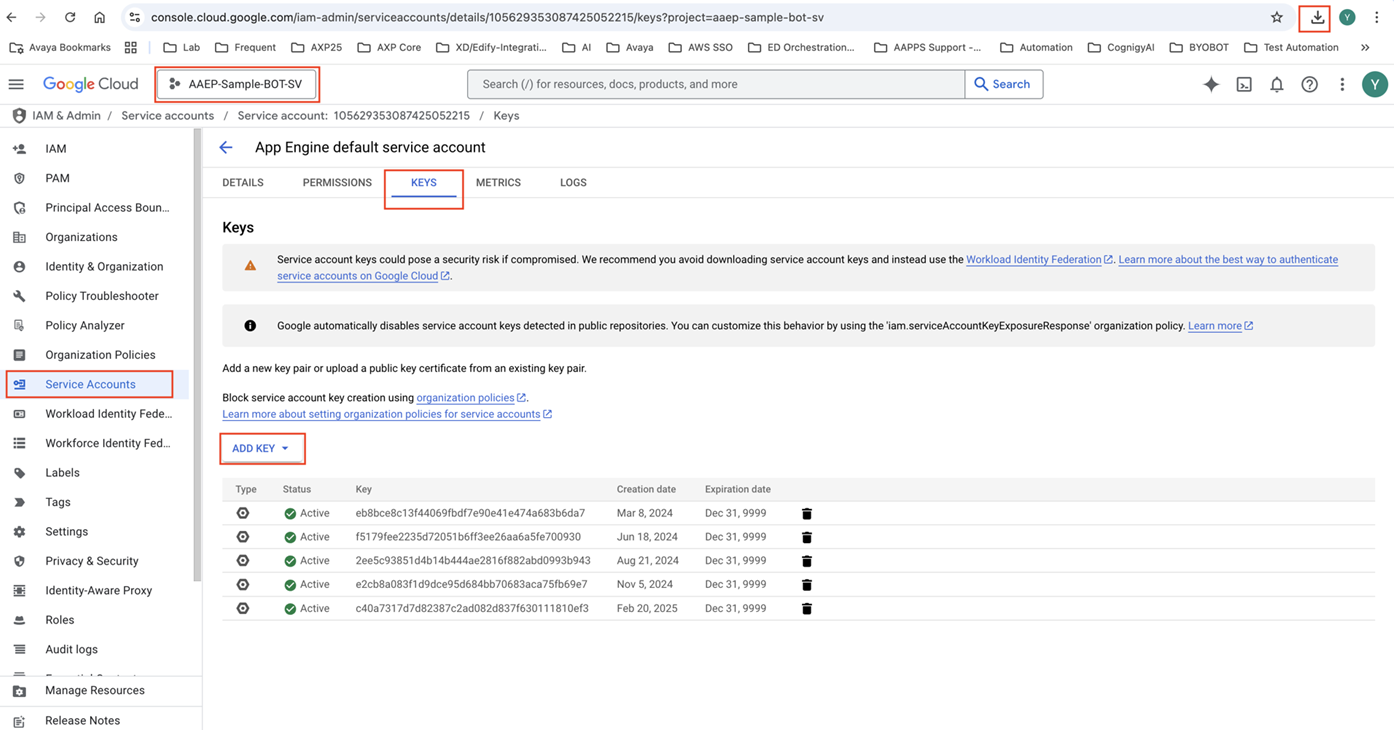The image size is (1394, 730).
Task: Delete key created Nov 5, 2024
Action: tap(807, 585)
